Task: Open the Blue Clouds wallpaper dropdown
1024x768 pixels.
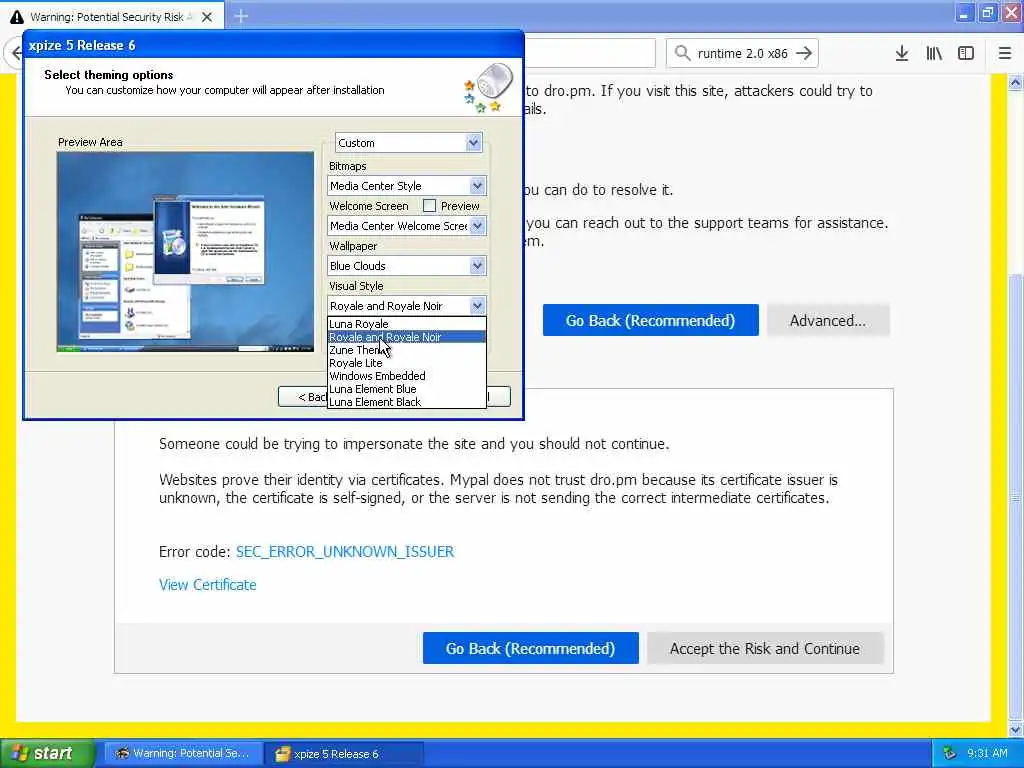Action: [477, 266]
